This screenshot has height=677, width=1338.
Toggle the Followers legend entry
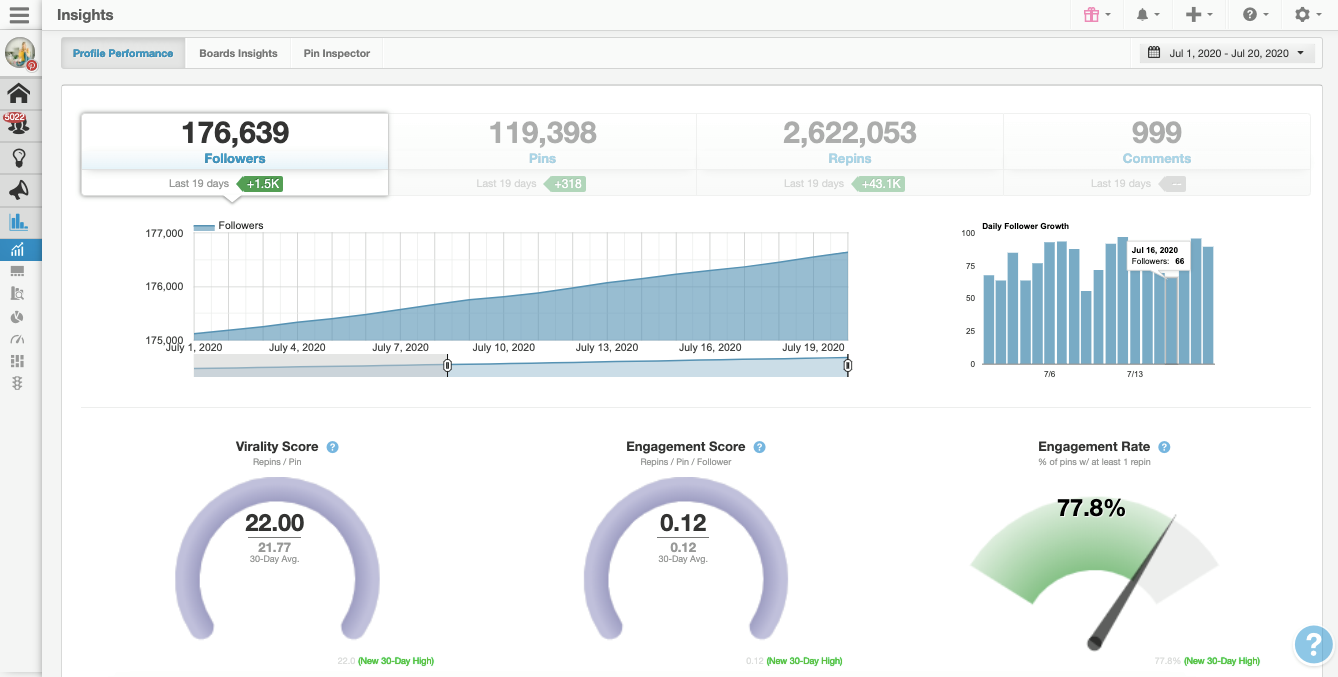pyautogui.click(x=229, y=226)
